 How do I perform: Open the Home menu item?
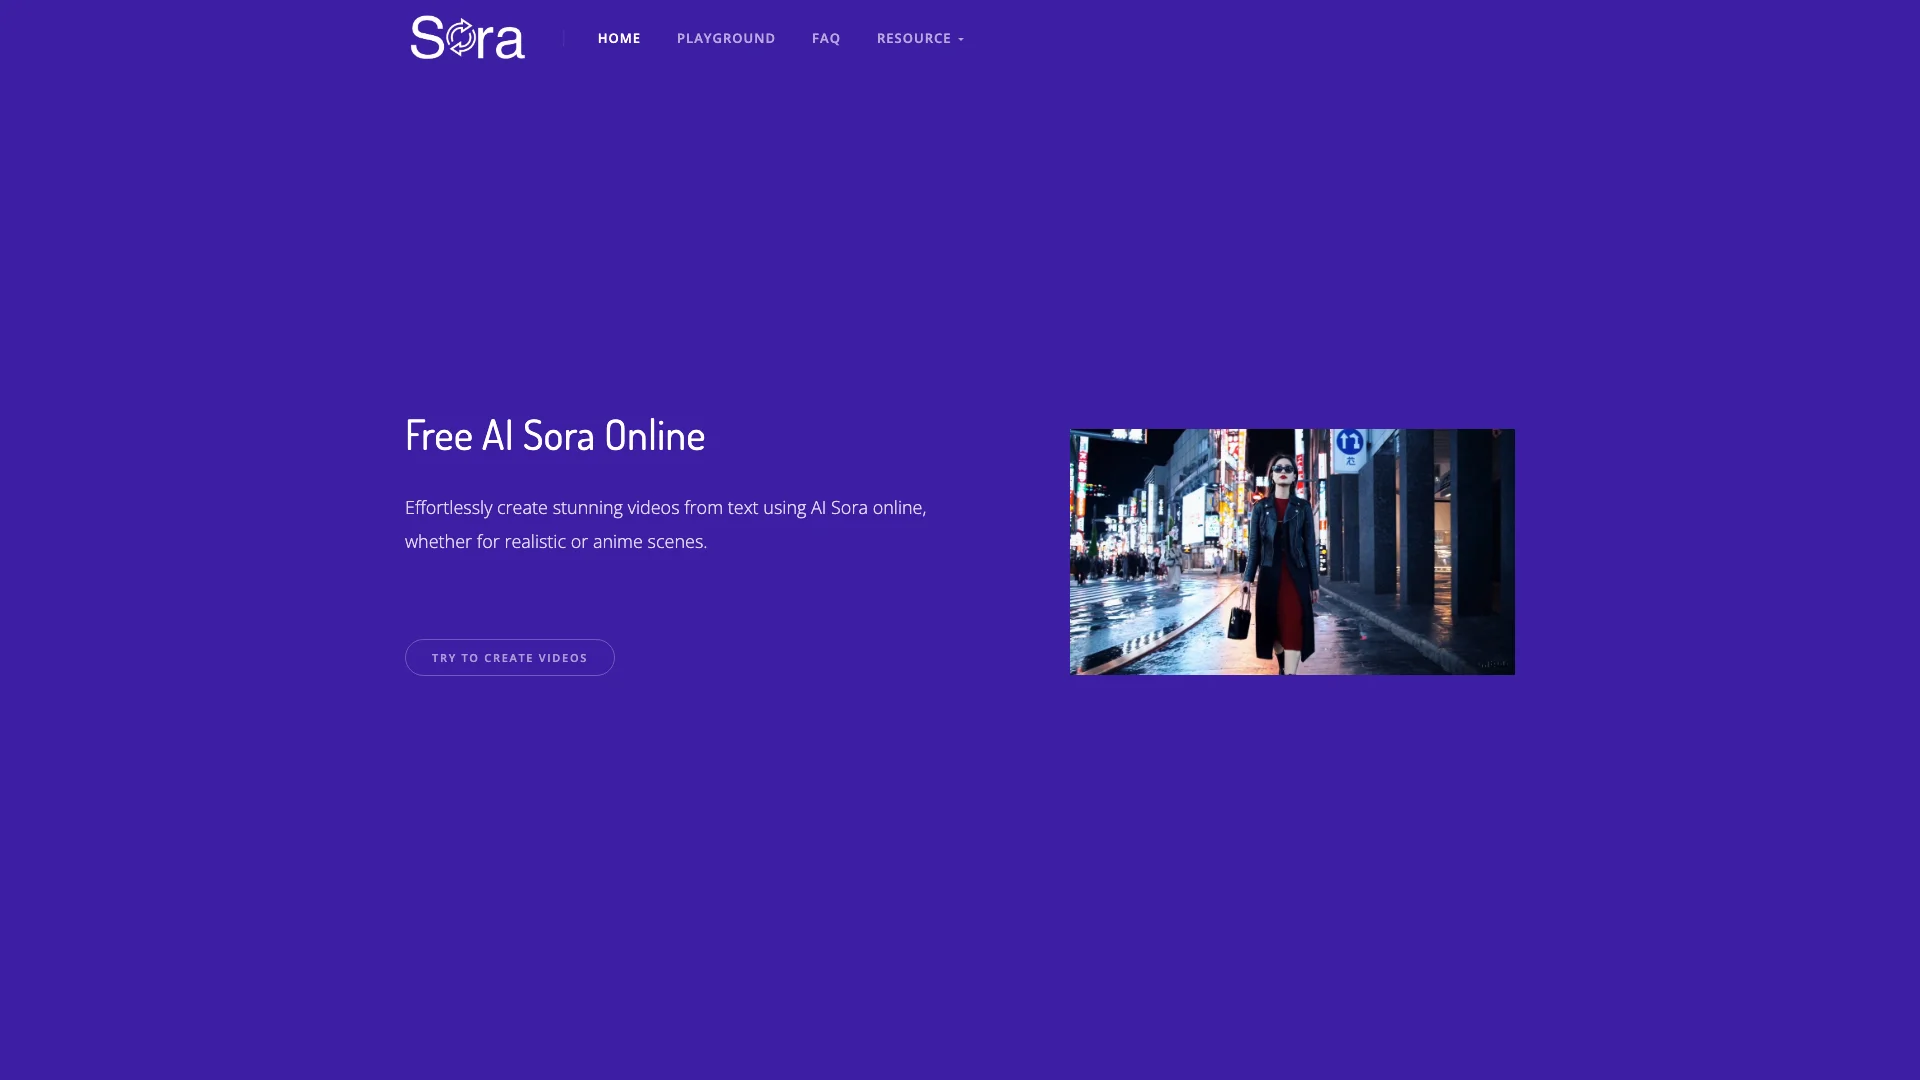[619, 38]
